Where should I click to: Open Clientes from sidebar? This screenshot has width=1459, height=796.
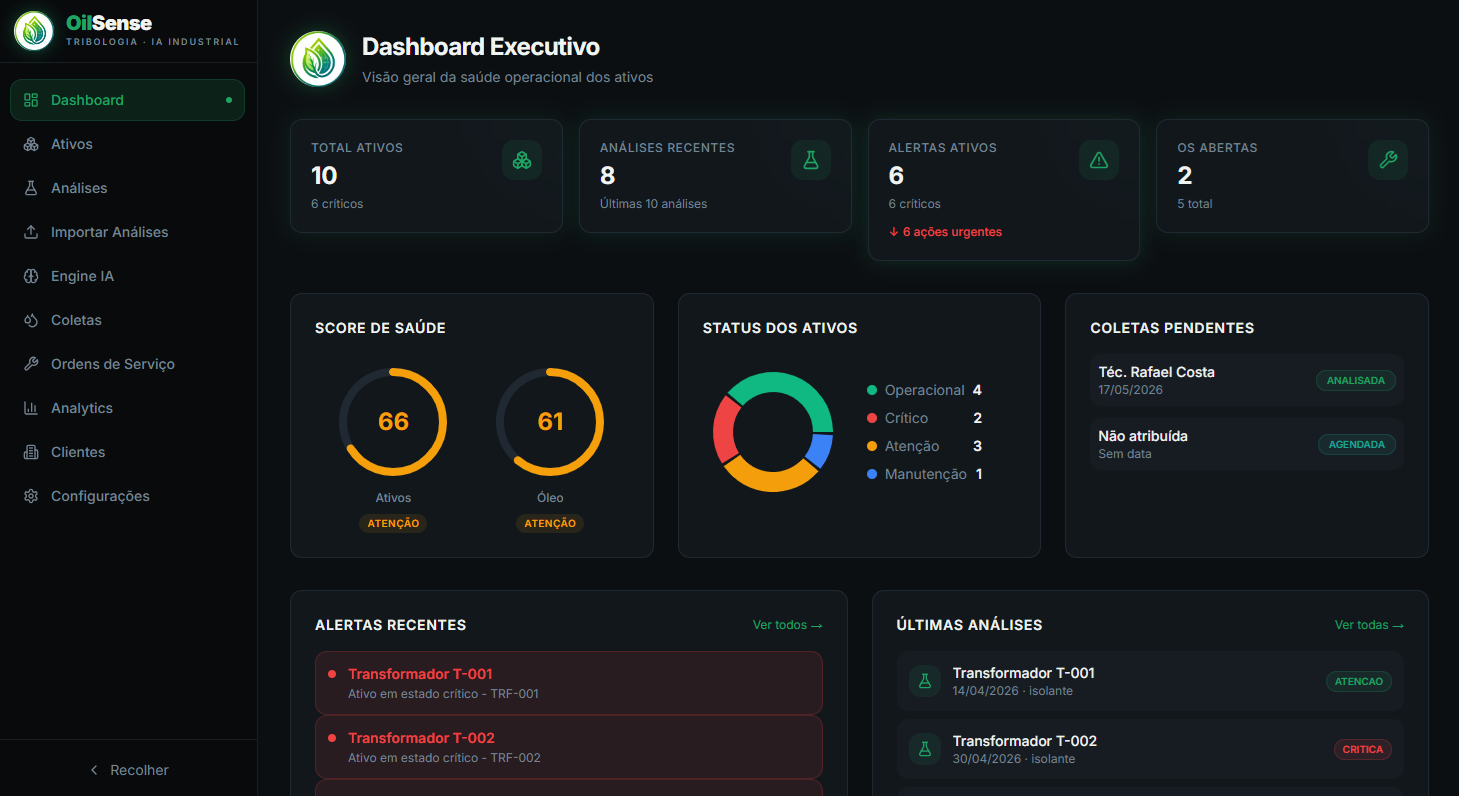127,452
